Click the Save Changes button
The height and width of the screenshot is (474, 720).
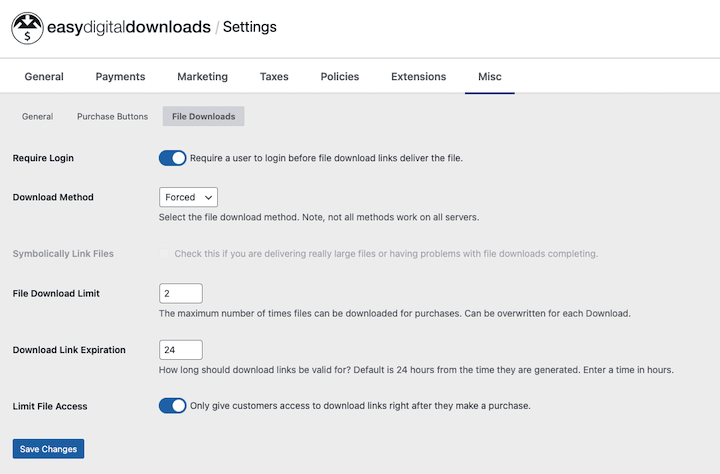[x=48, y=449]
